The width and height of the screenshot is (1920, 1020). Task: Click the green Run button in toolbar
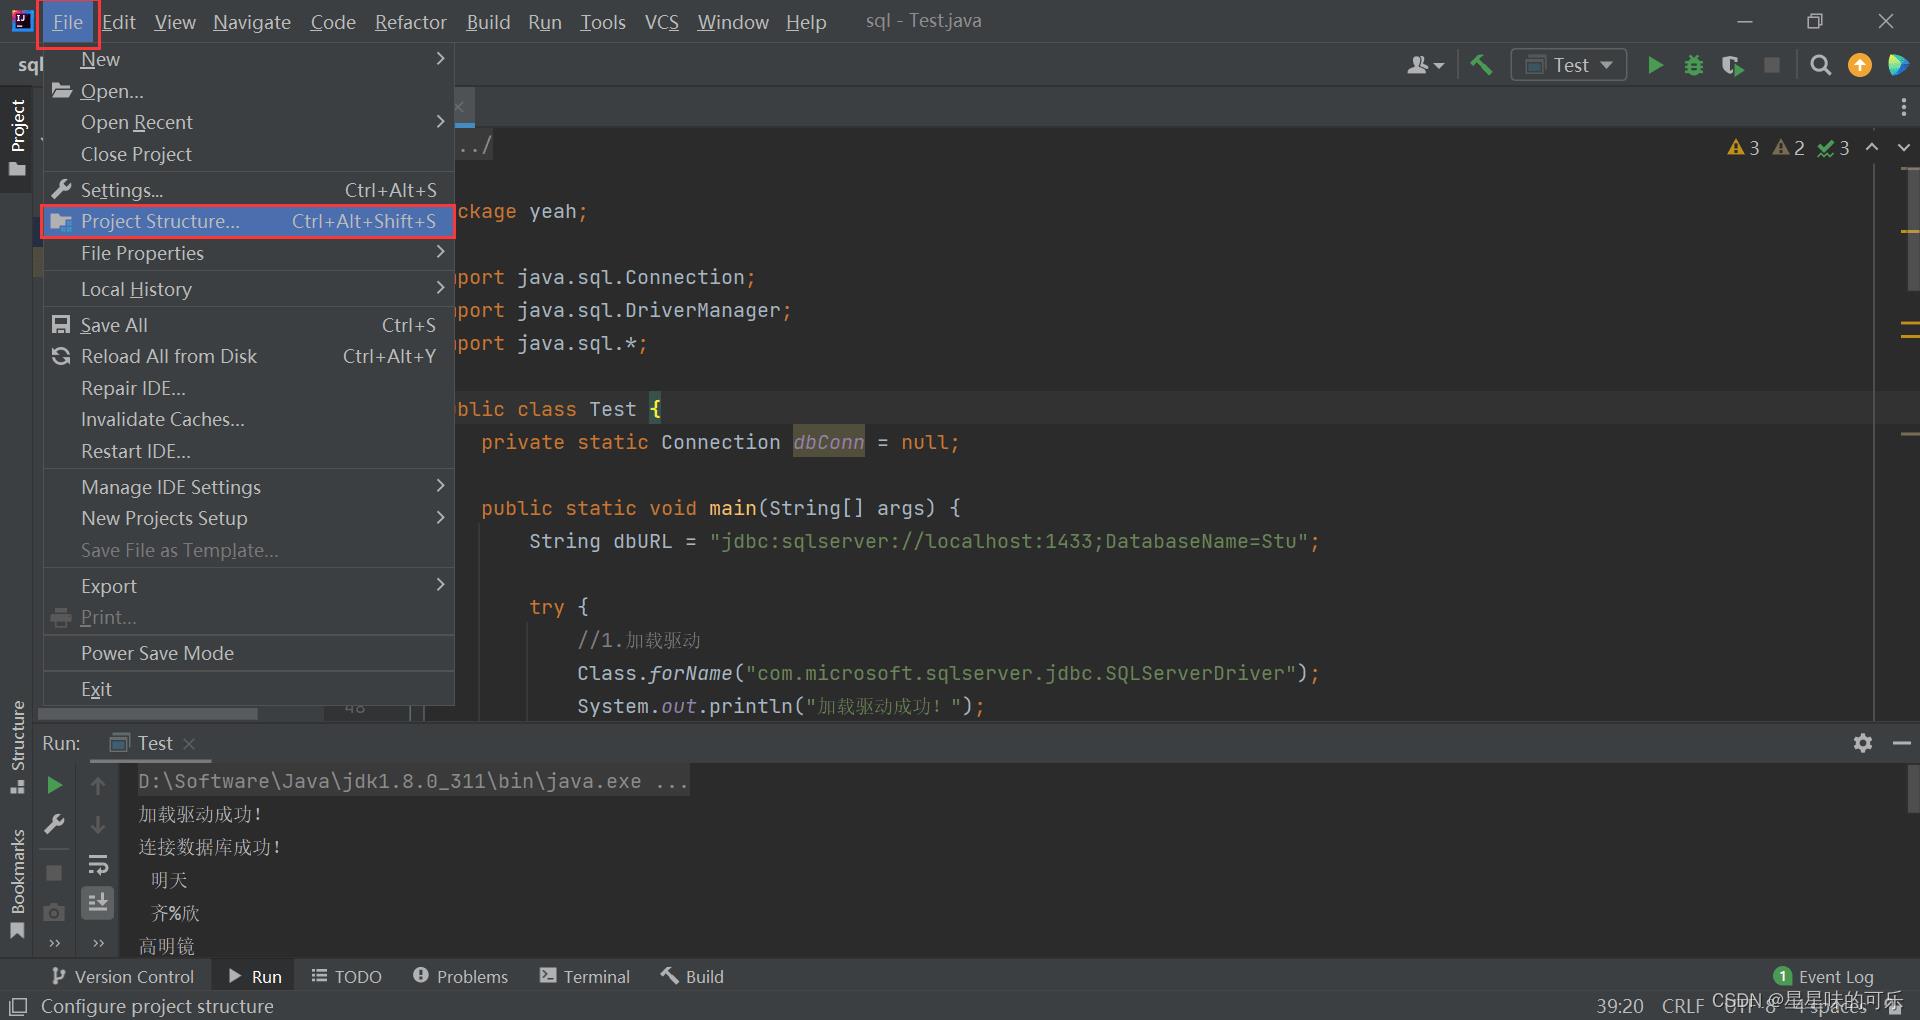click(x=1655, y=66)
